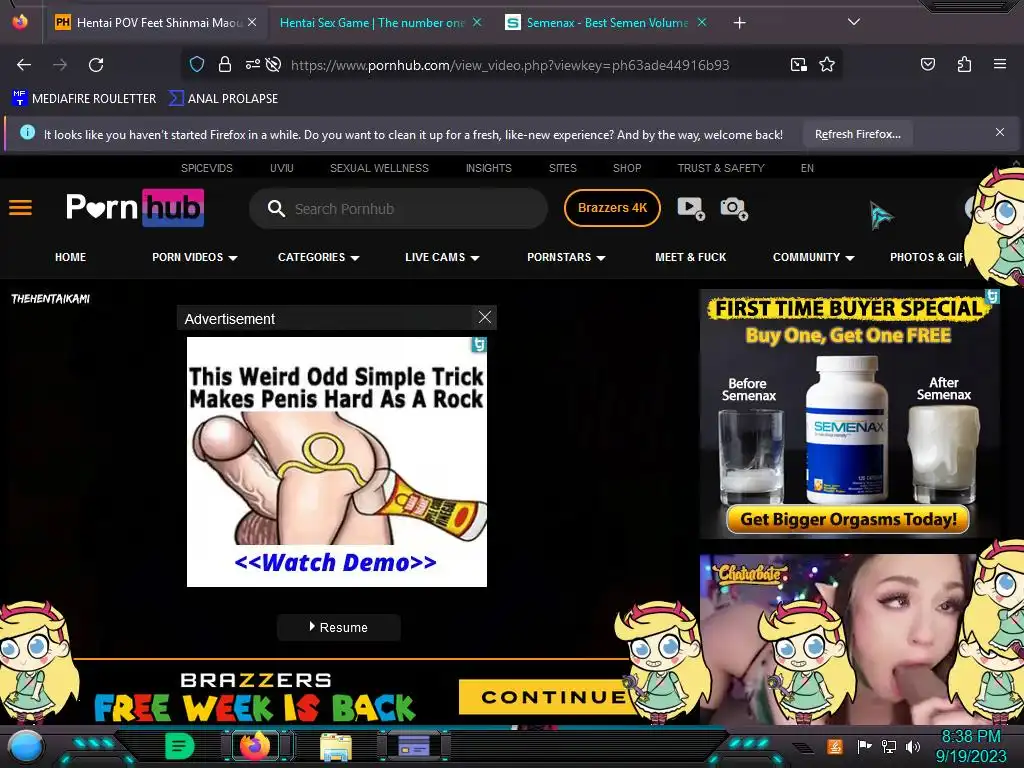Click the upload photo camera icon
The height and width of the screenshot is (768, 1024).
(x=734, y=208)
